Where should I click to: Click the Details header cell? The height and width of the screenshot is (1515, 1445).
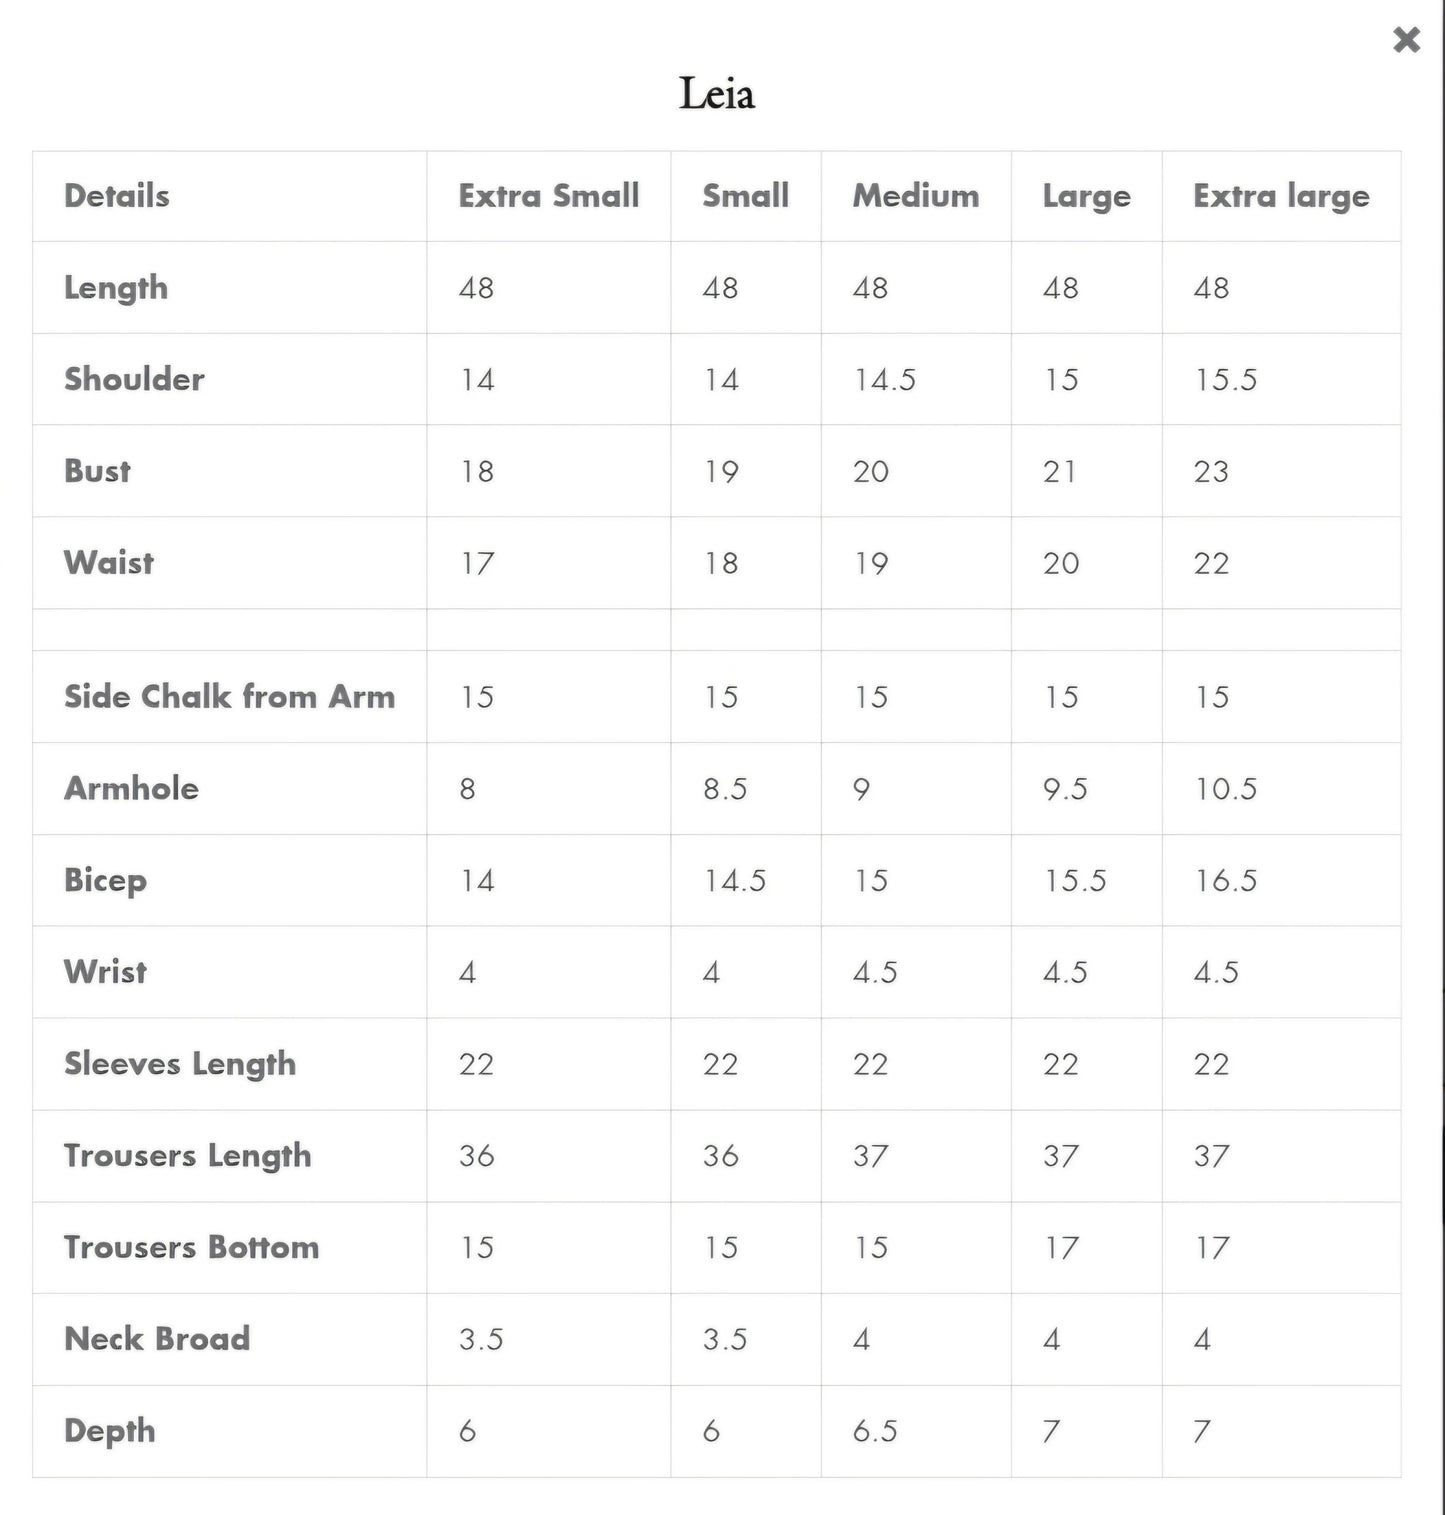point(117,196)
